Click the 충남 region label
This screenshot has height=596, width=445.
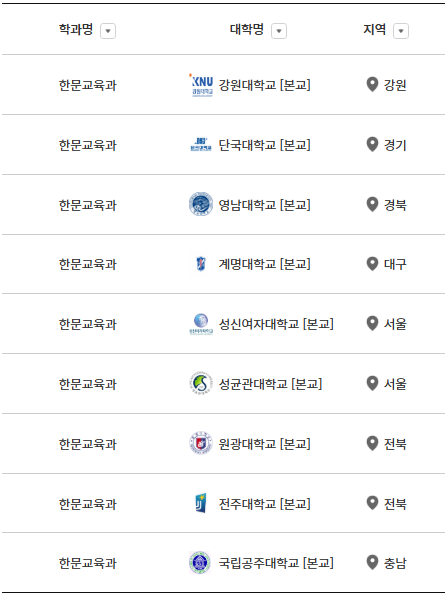(x=395, y=563)
